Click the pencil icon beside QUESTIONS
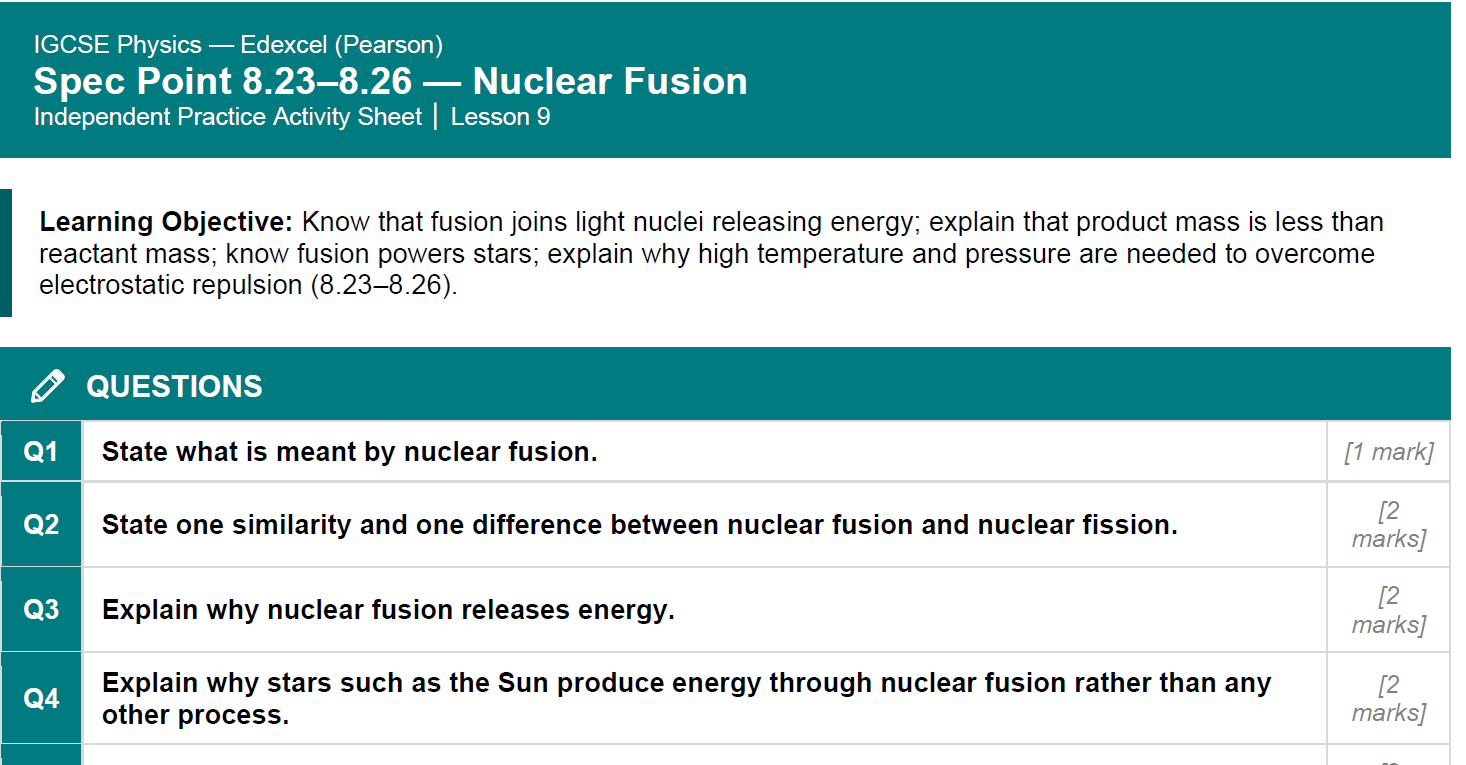1466x765 pixels. tap(48, 386)
